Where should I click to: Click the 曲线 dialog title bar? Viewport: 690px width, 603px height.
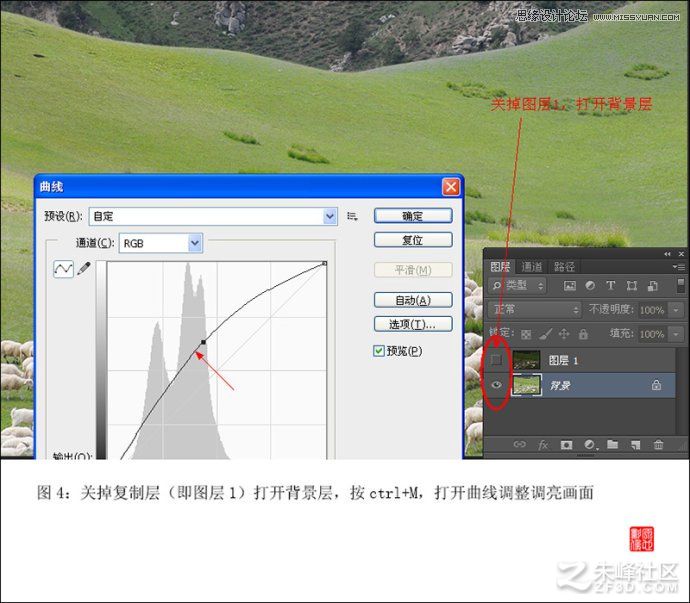click(x=249, y=187)
